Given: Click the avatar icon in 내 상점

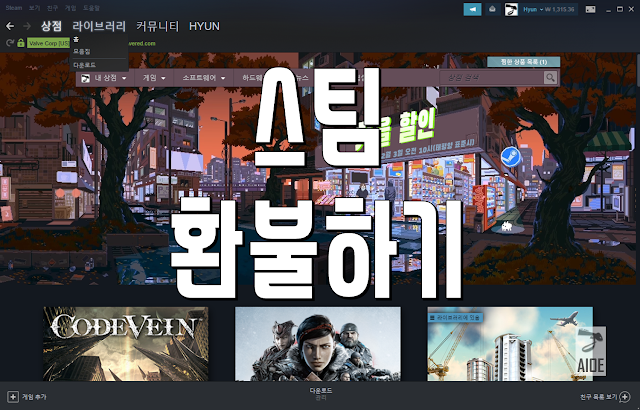Looking at the screenshot, I should (85, 78).
